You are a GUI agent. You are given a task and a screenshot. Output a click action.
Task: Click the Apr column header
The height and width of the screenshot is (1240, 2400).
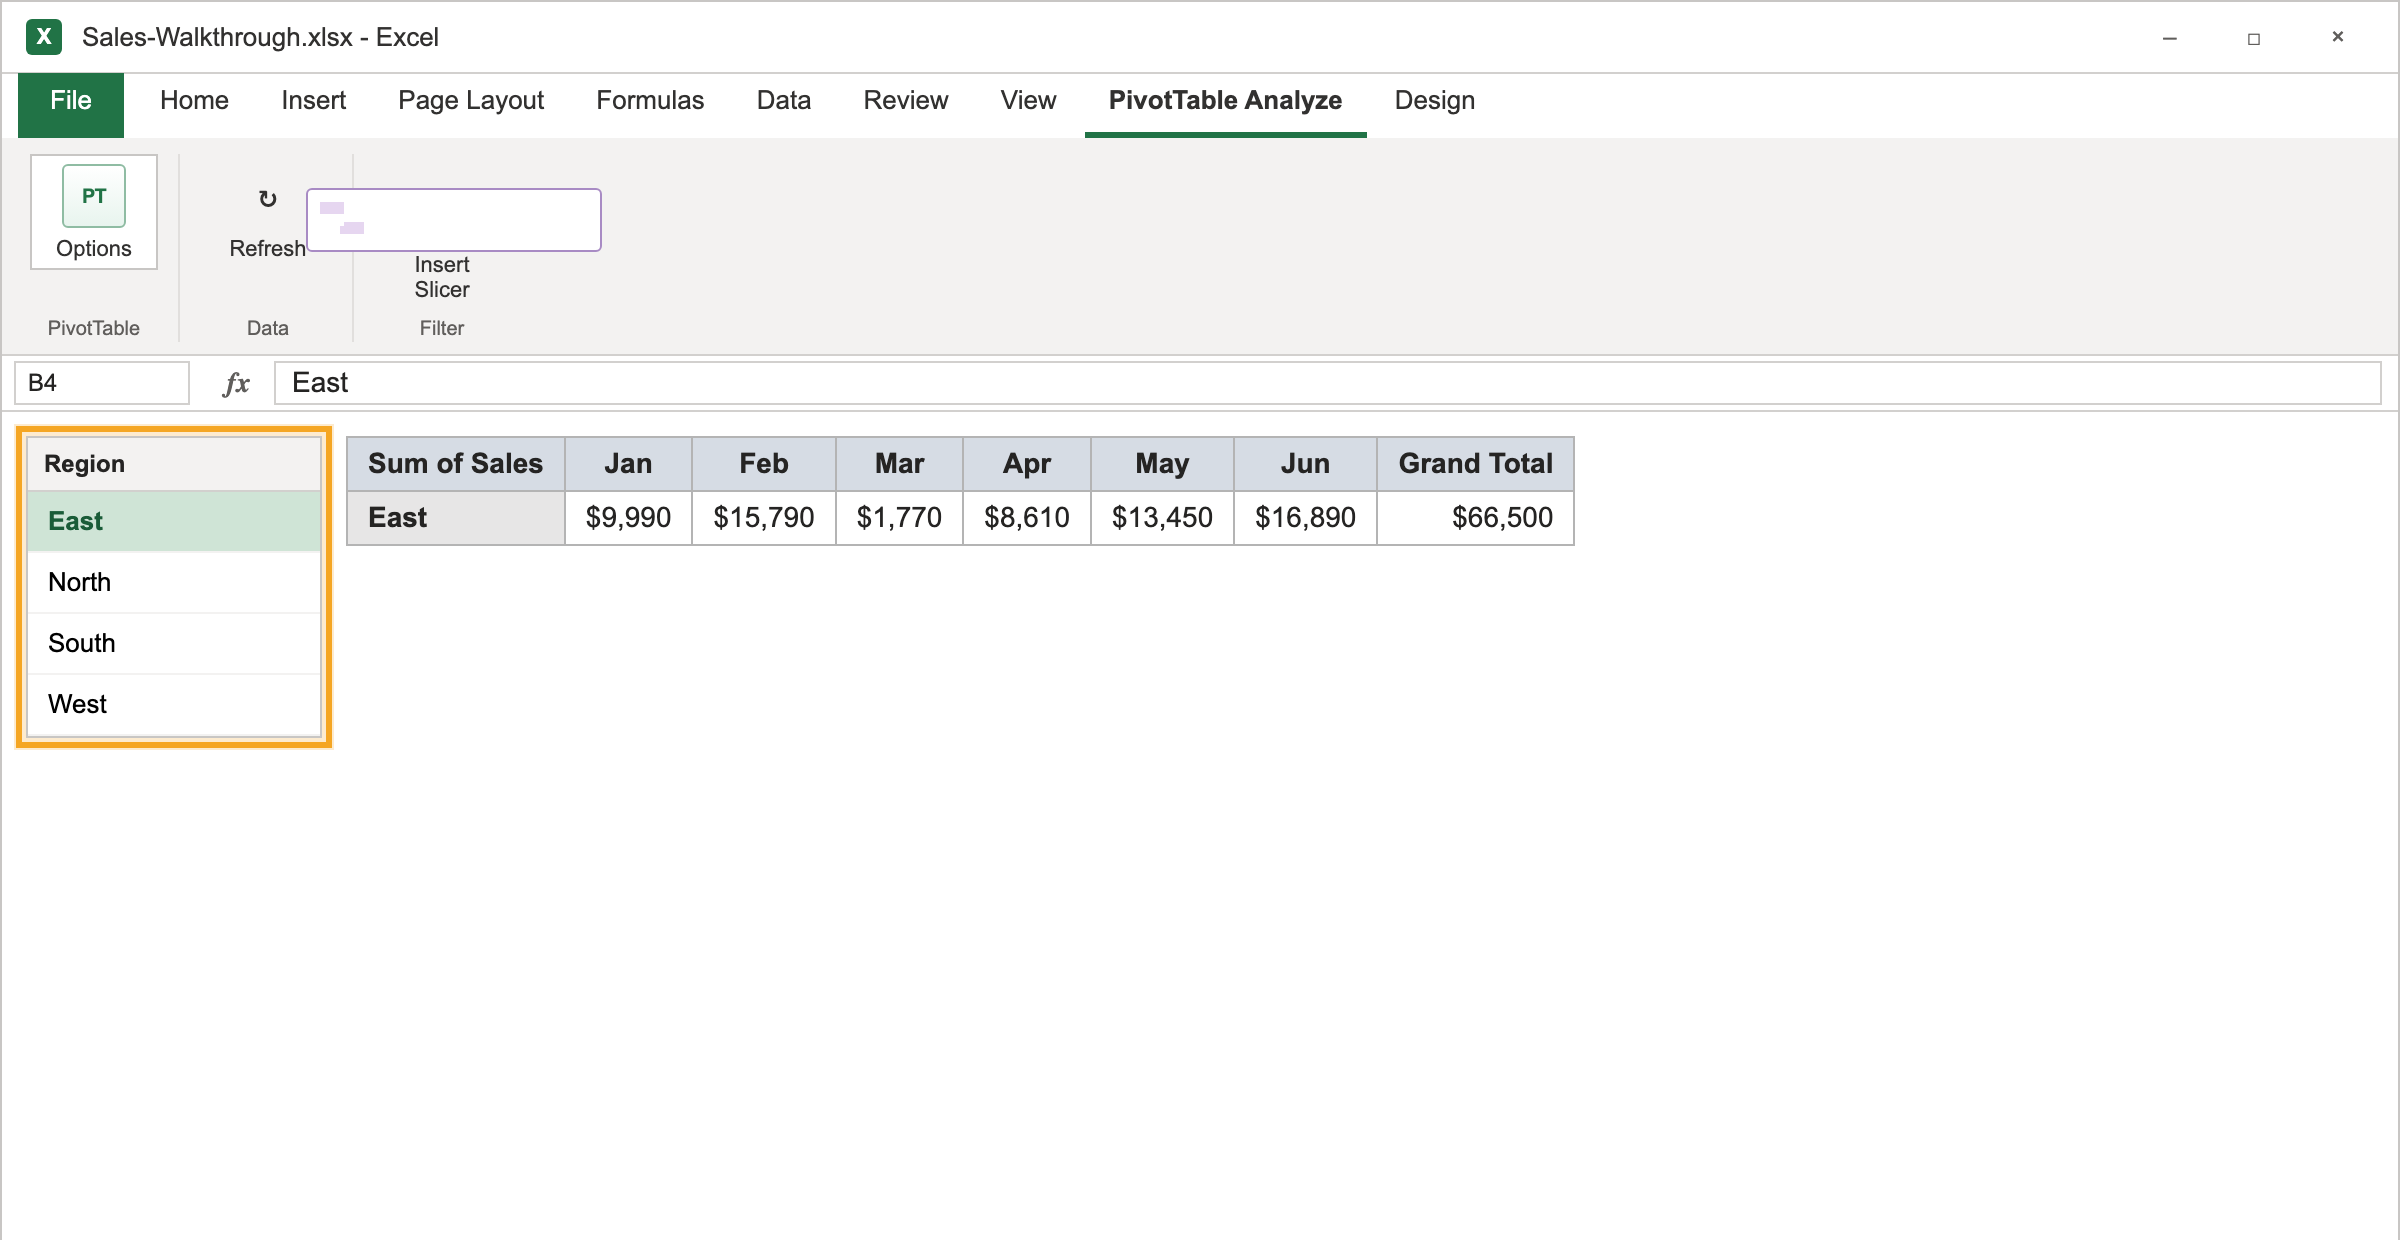(1027, 464)
